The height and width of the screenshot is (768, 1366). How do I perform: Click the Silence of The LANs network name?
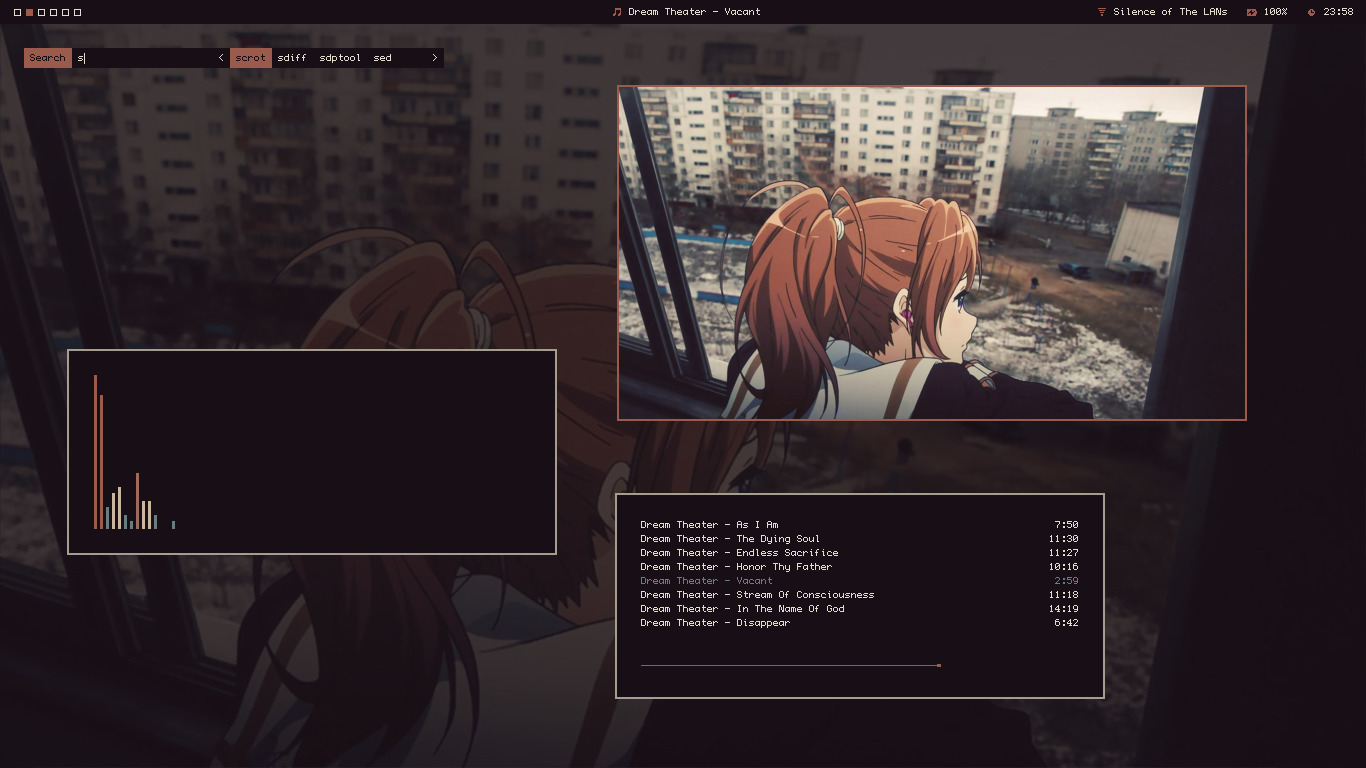(x=1170, y=12)
